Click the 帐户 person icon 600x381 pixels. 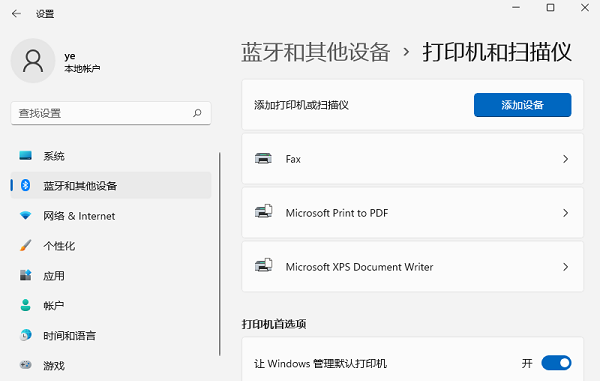[x=25, y=305]
